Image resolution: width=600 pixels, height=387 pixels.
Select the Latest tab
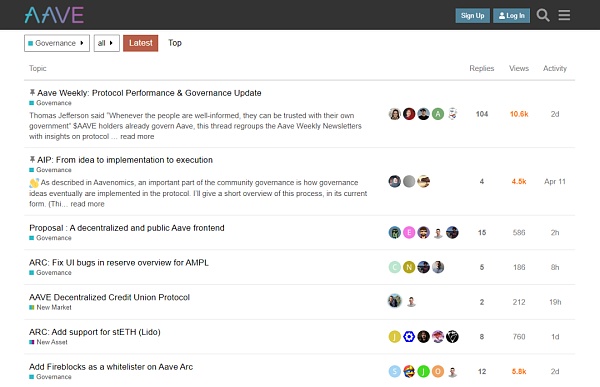pyautogui.click(x=140, y=43)
